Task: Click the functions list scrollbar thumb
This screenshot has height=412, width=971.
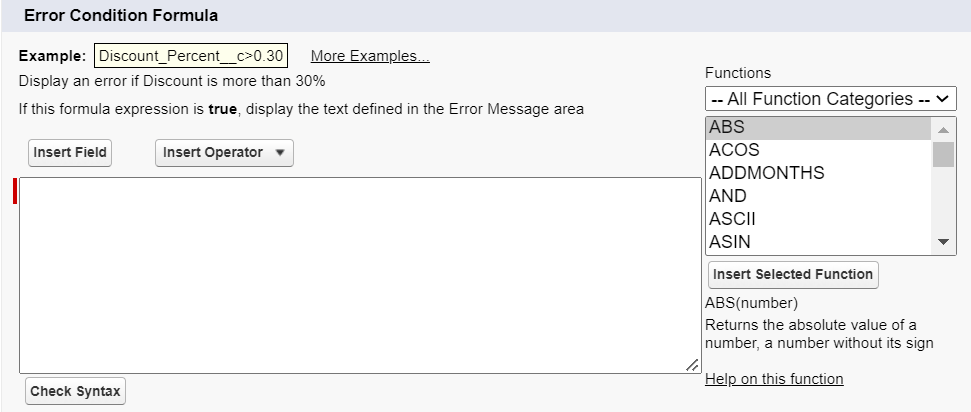Action: tap(943, 153)
